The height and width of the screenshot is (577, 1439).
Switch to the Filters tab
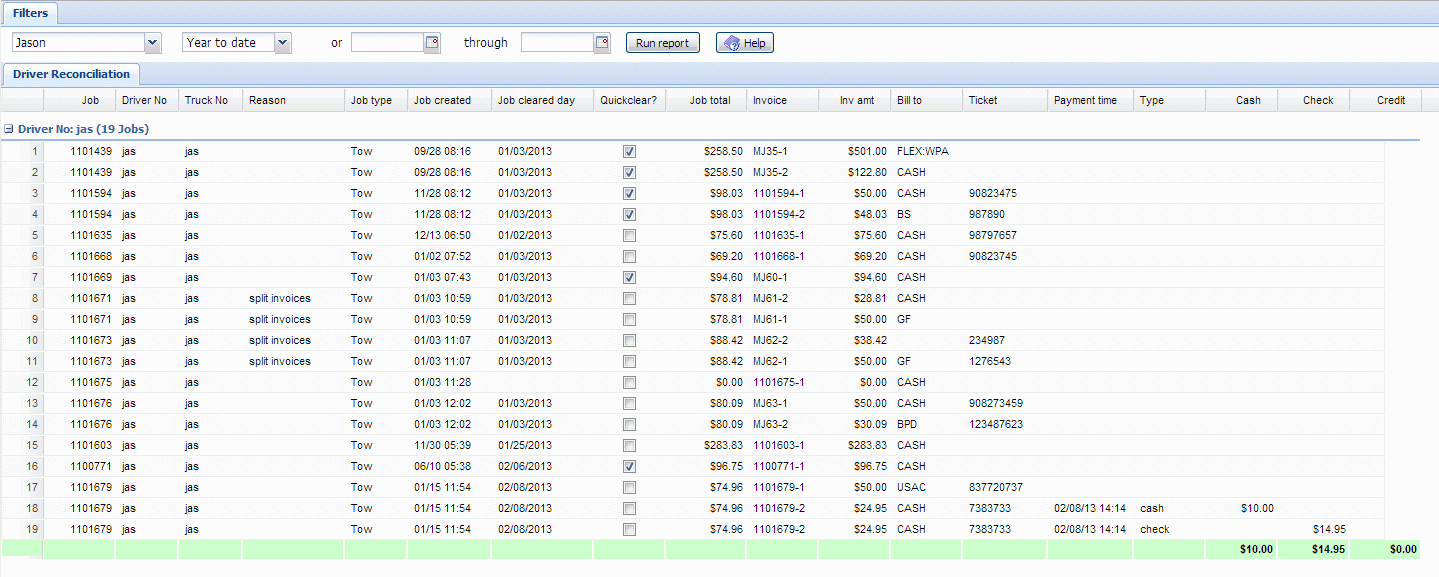[x=30, y=13]
